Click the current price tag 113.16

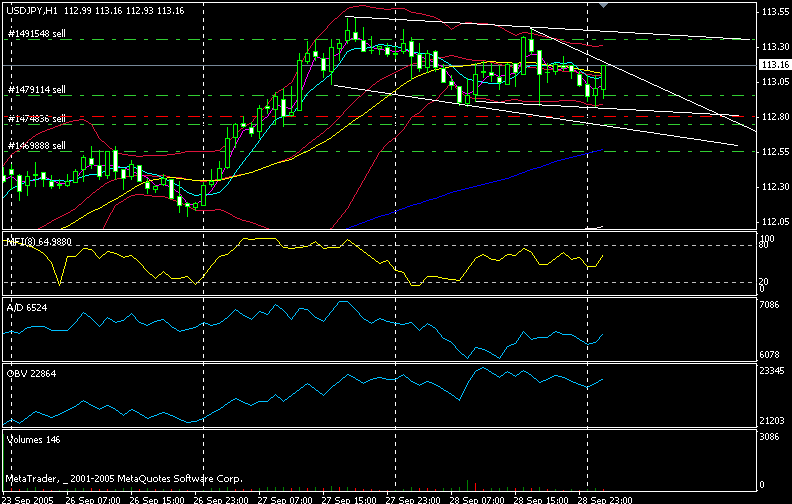[770, 65]
